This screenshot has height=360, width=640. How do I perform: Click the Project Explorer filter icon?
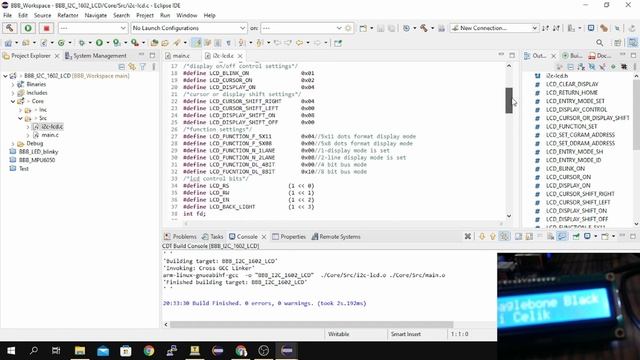click(x=143, y=67)
